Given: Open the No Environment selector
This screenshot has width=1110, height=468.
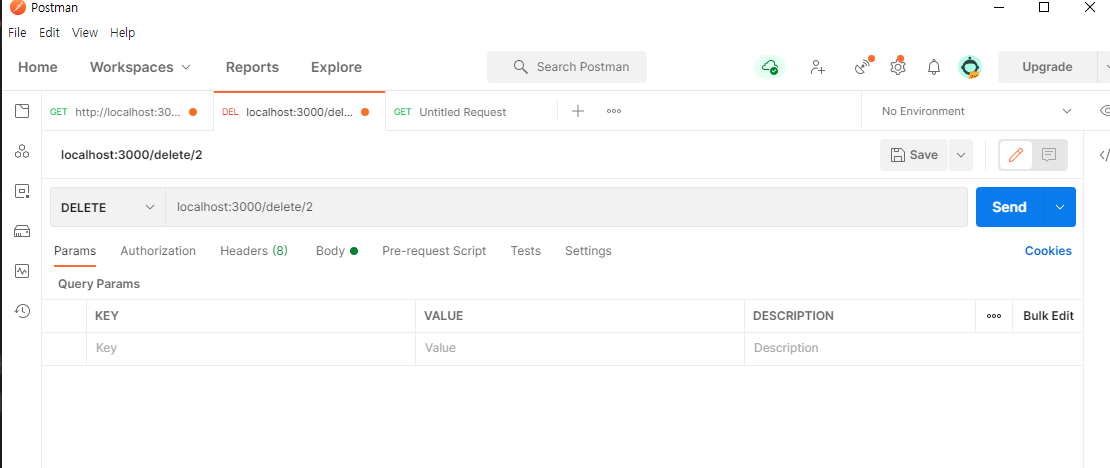Looking at the screenshot, I should click(976, 111).
